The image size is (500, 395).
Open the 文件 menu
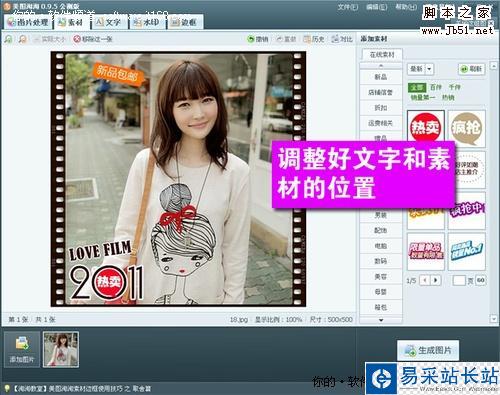pyautogui.click(x=348, y=7)
